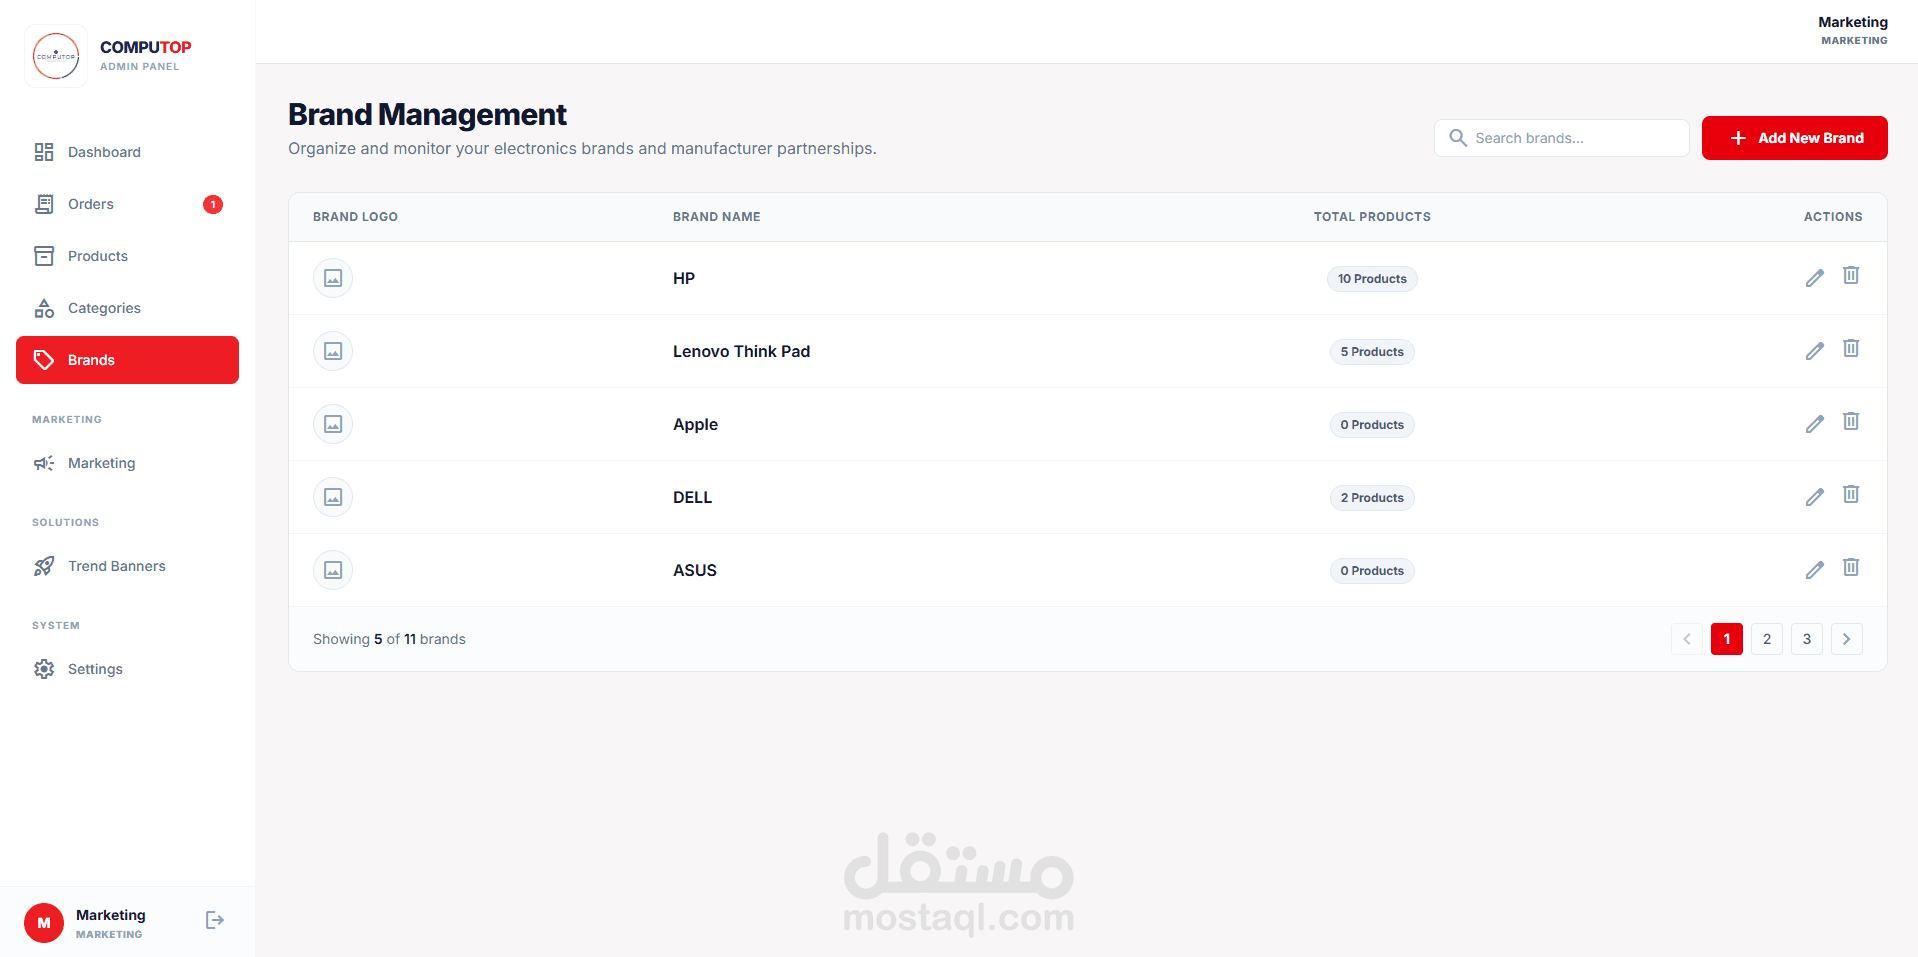
Task: Click the Trend Banners rocket icon
Action: pos(44,566)
